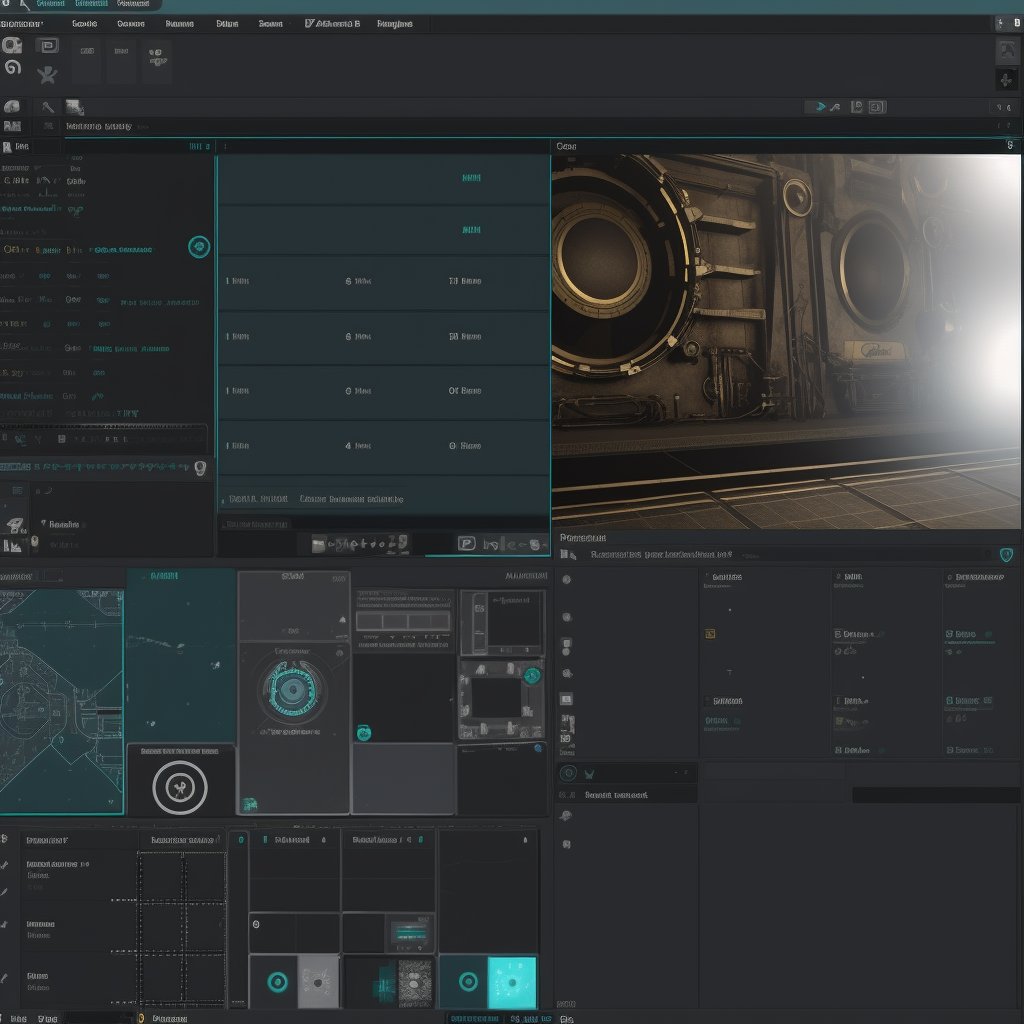Click inside the speaker render viewport
This screenshot has height=1024, width=1024.
(x=786, y=342)
